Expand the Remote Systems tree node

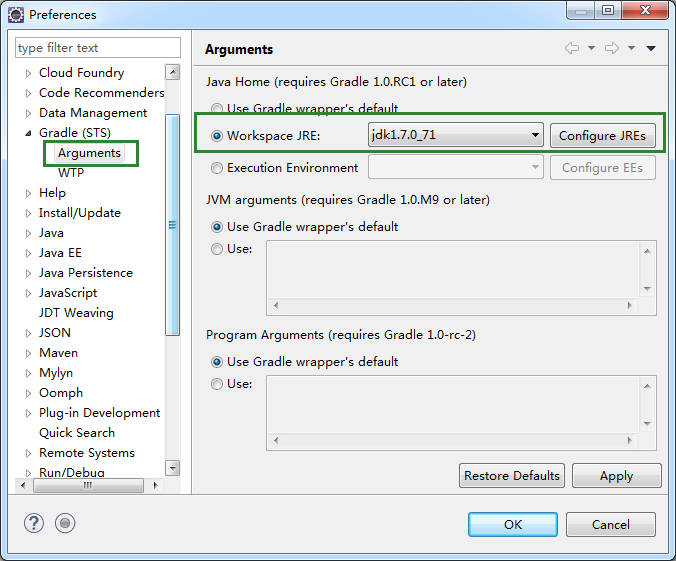pos(28,453)
